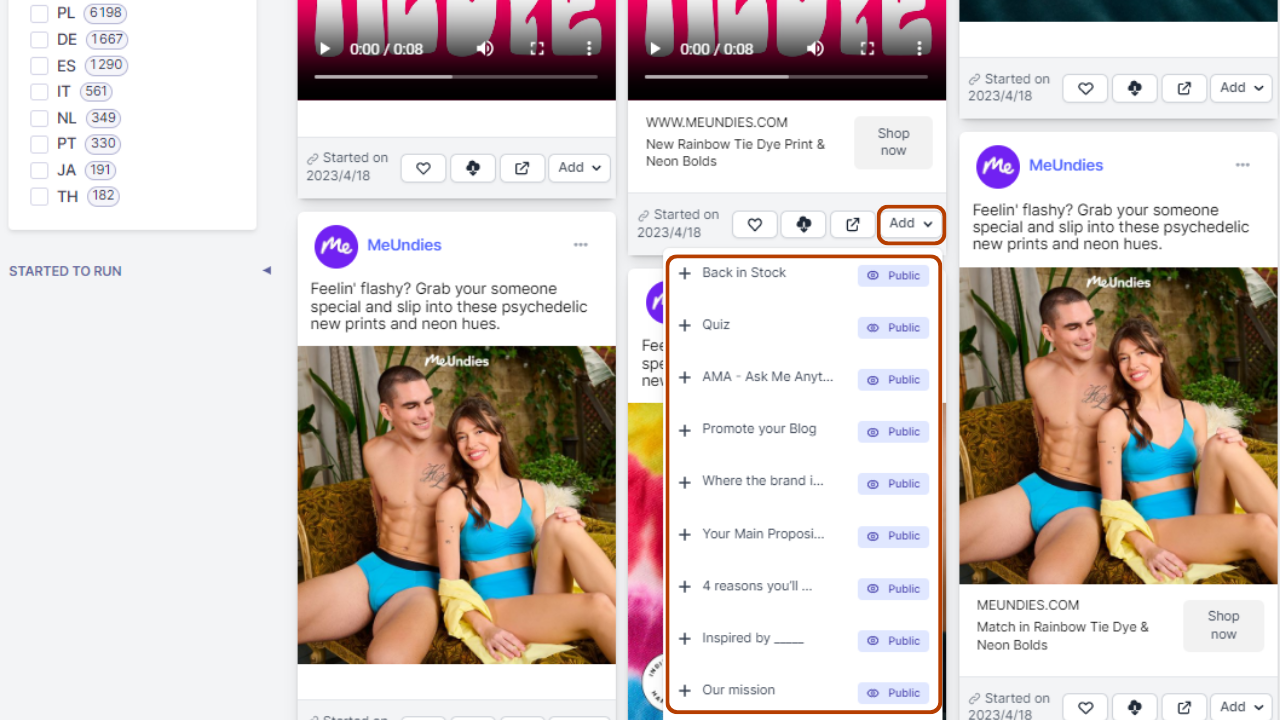Seek on the left-column video progress bar
1280x720 pixels.
click(456, 76)
